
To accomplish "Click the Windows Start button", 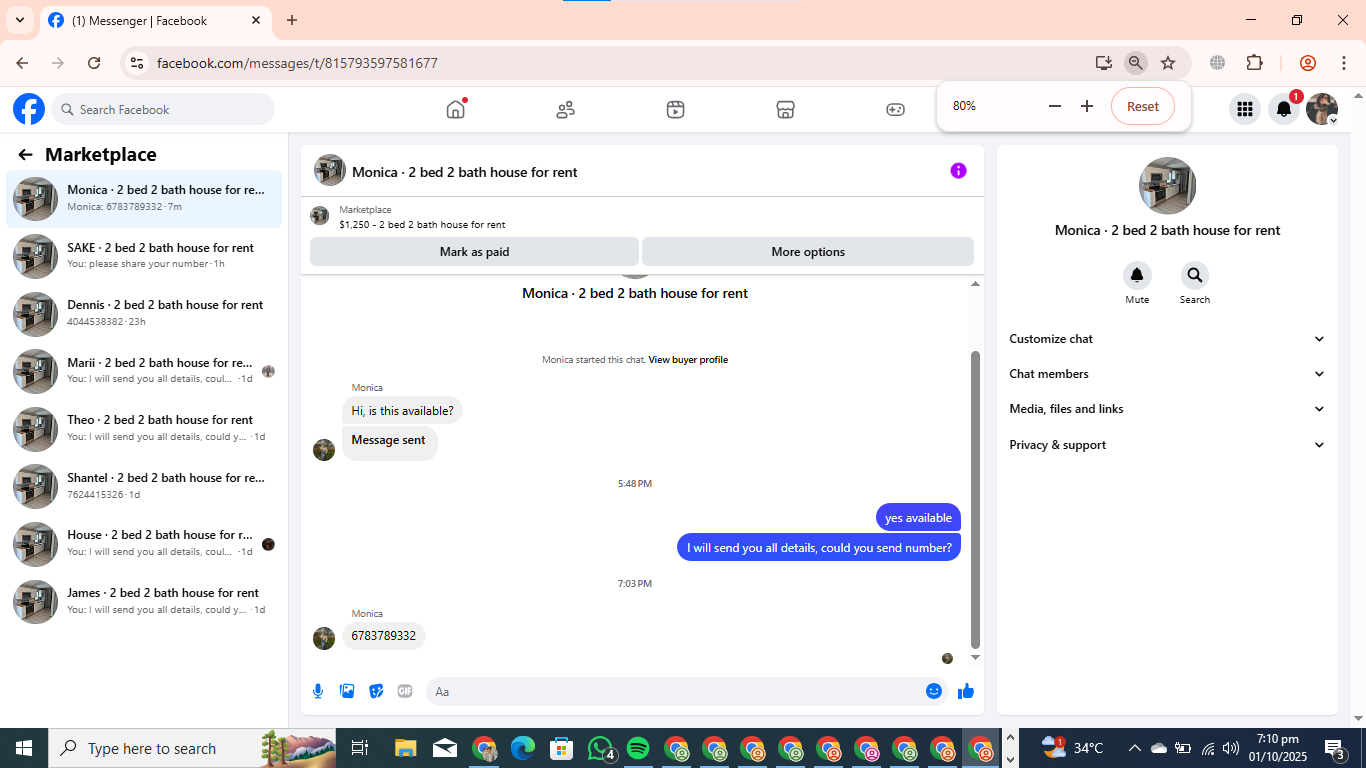I will (24, 748).
